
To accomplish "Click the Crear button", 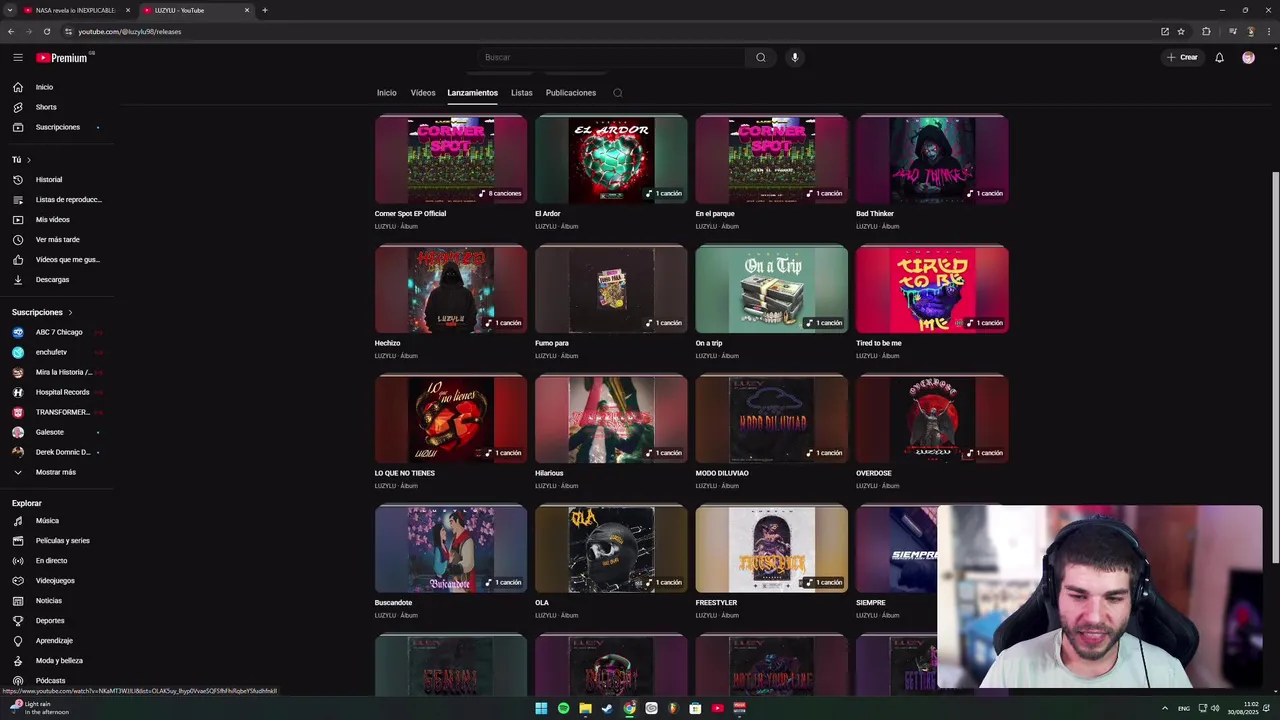I will click(x=1182, y=58).
